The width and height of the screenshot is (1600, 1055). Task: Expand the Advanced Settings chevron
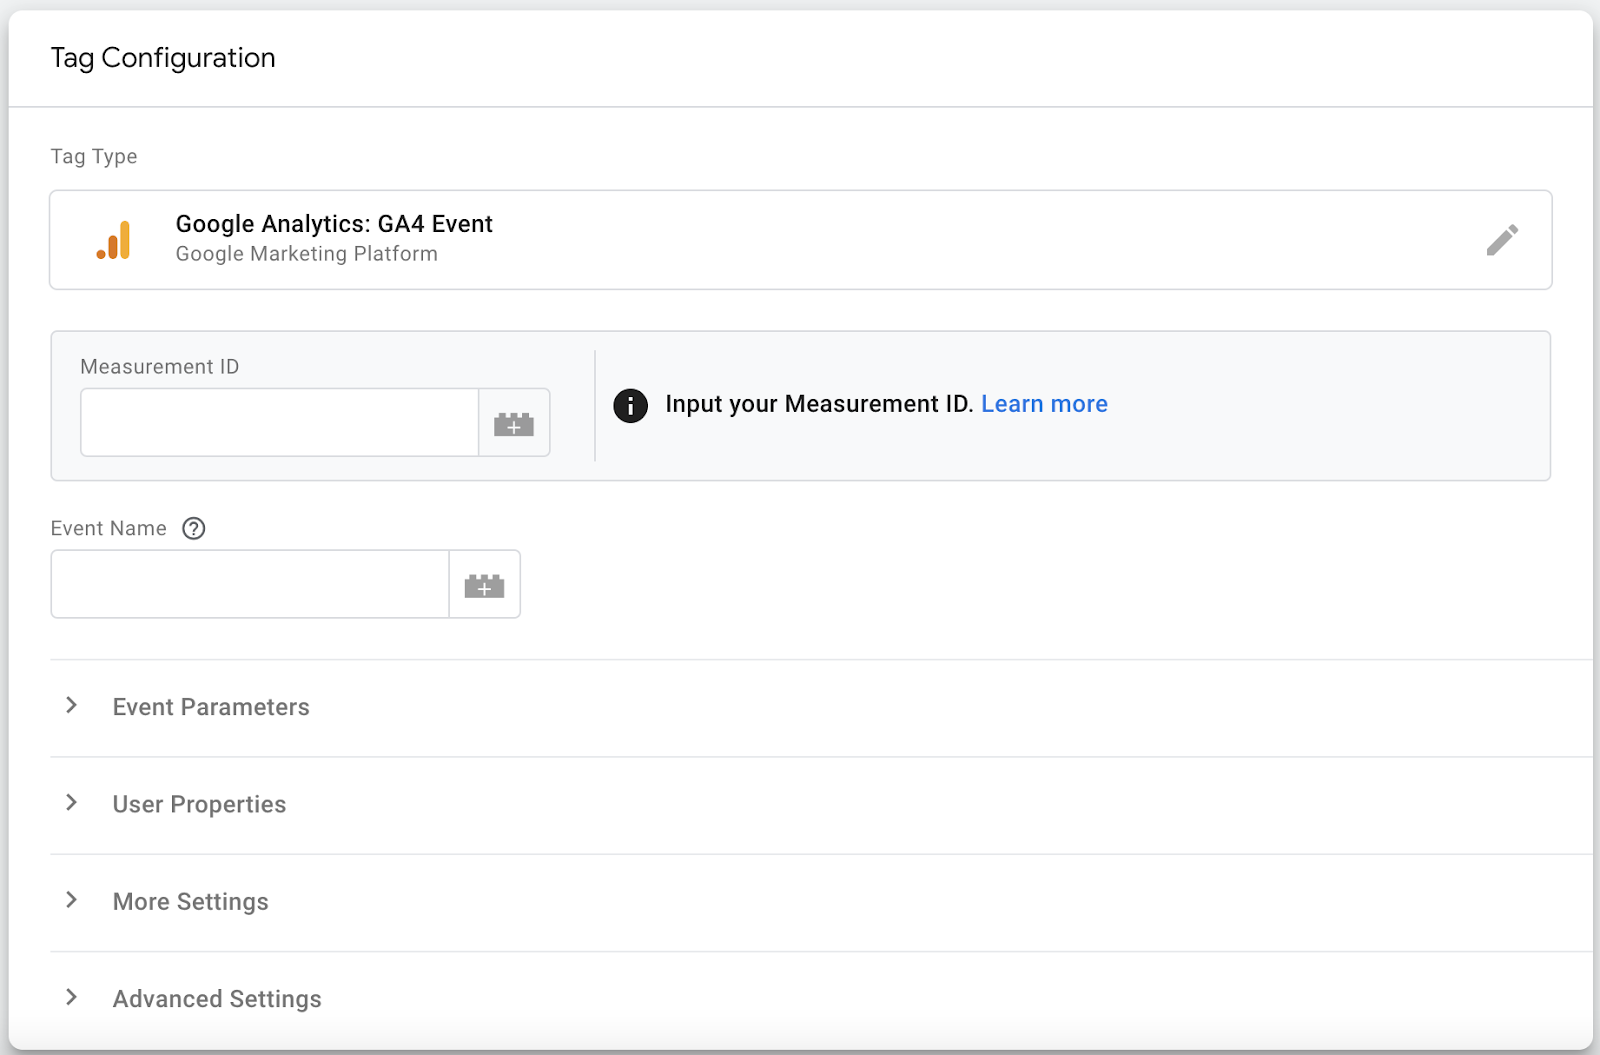(x=71, y=997)
